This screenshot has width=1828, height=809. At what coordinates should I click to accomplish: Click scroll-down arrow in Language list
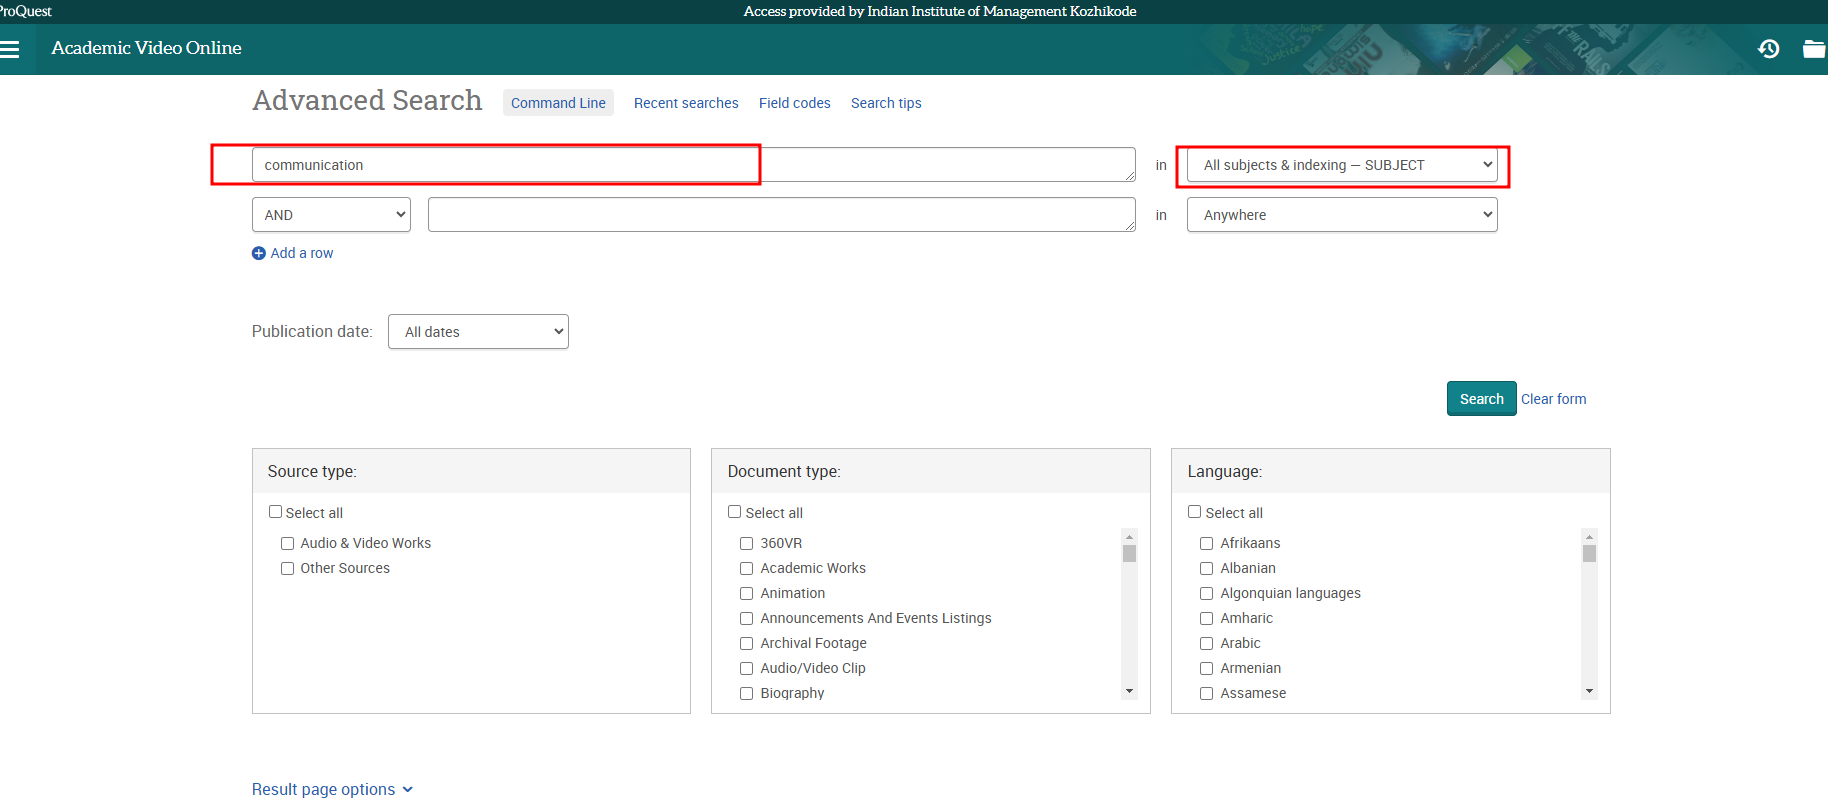pos(1589,691)
